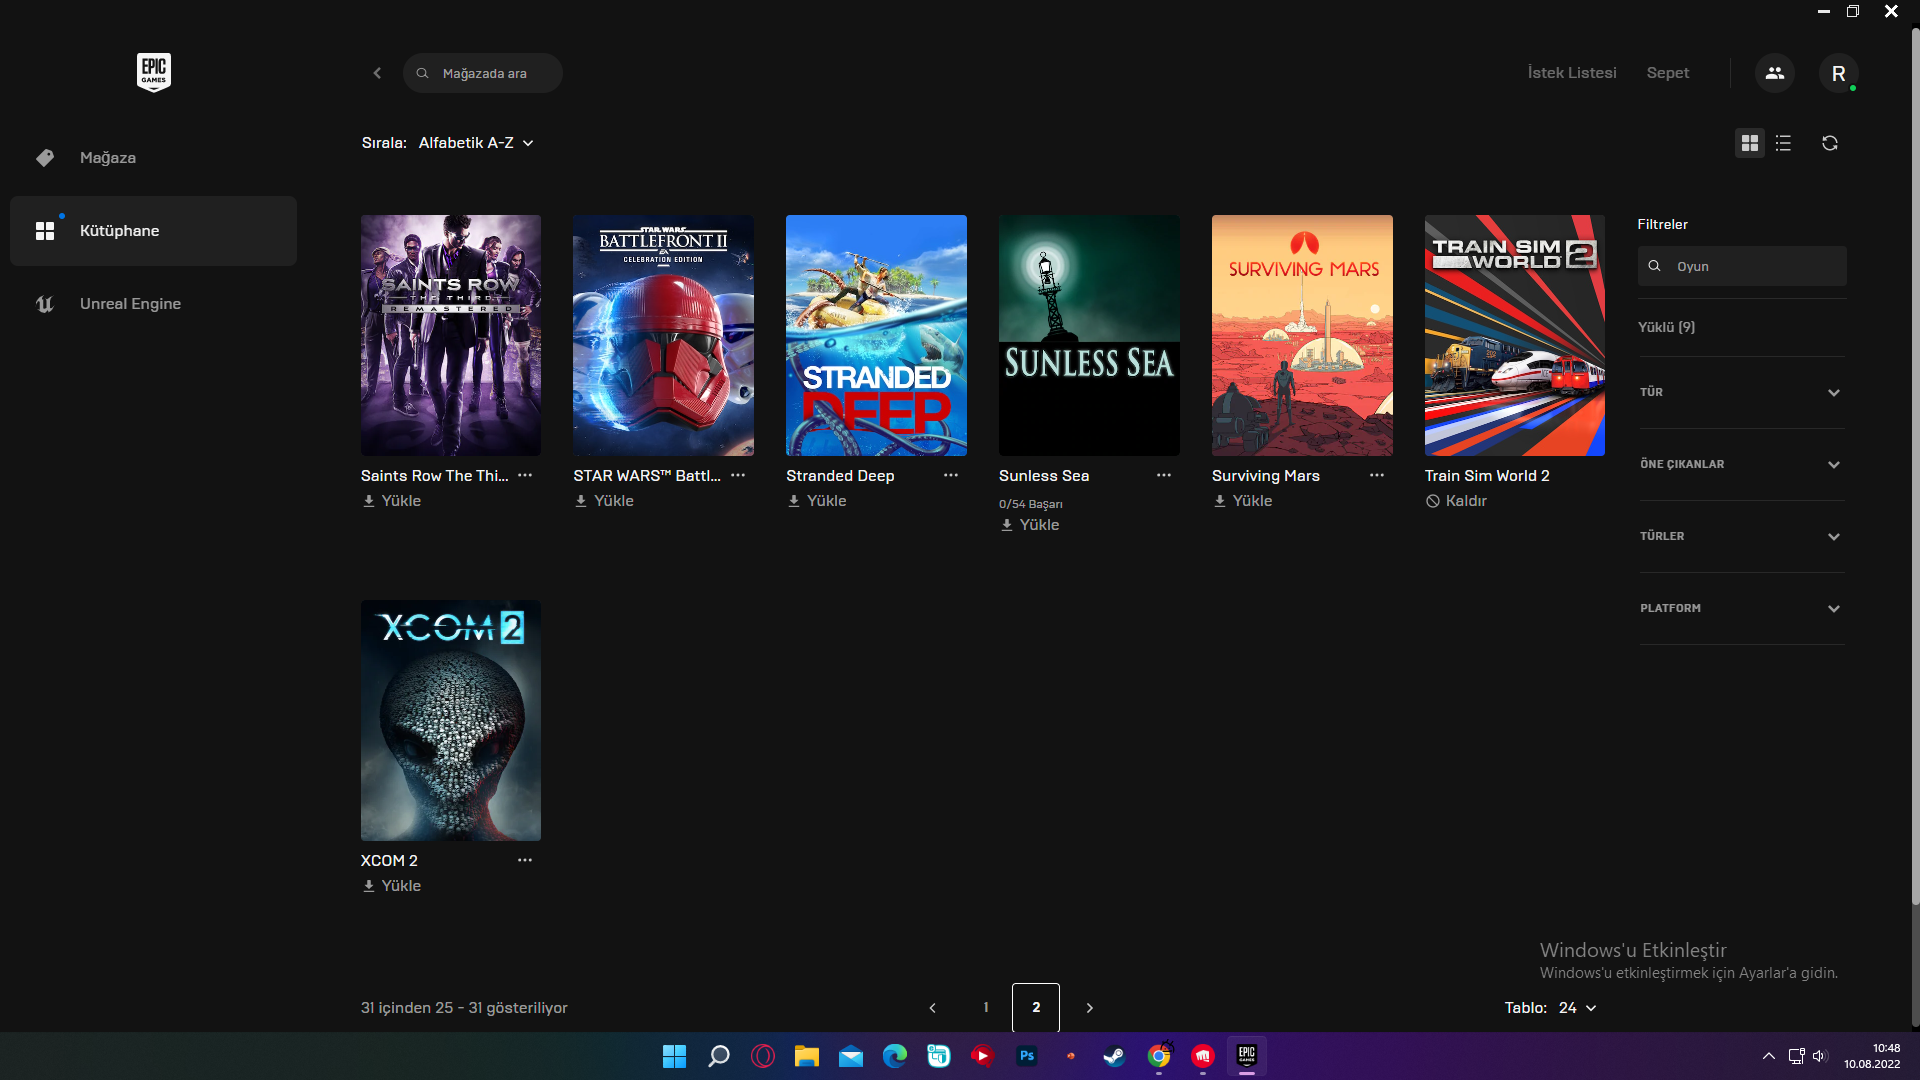
Task: Expand the TÜRLER filter section
Action: click(x=1741, y=537)
